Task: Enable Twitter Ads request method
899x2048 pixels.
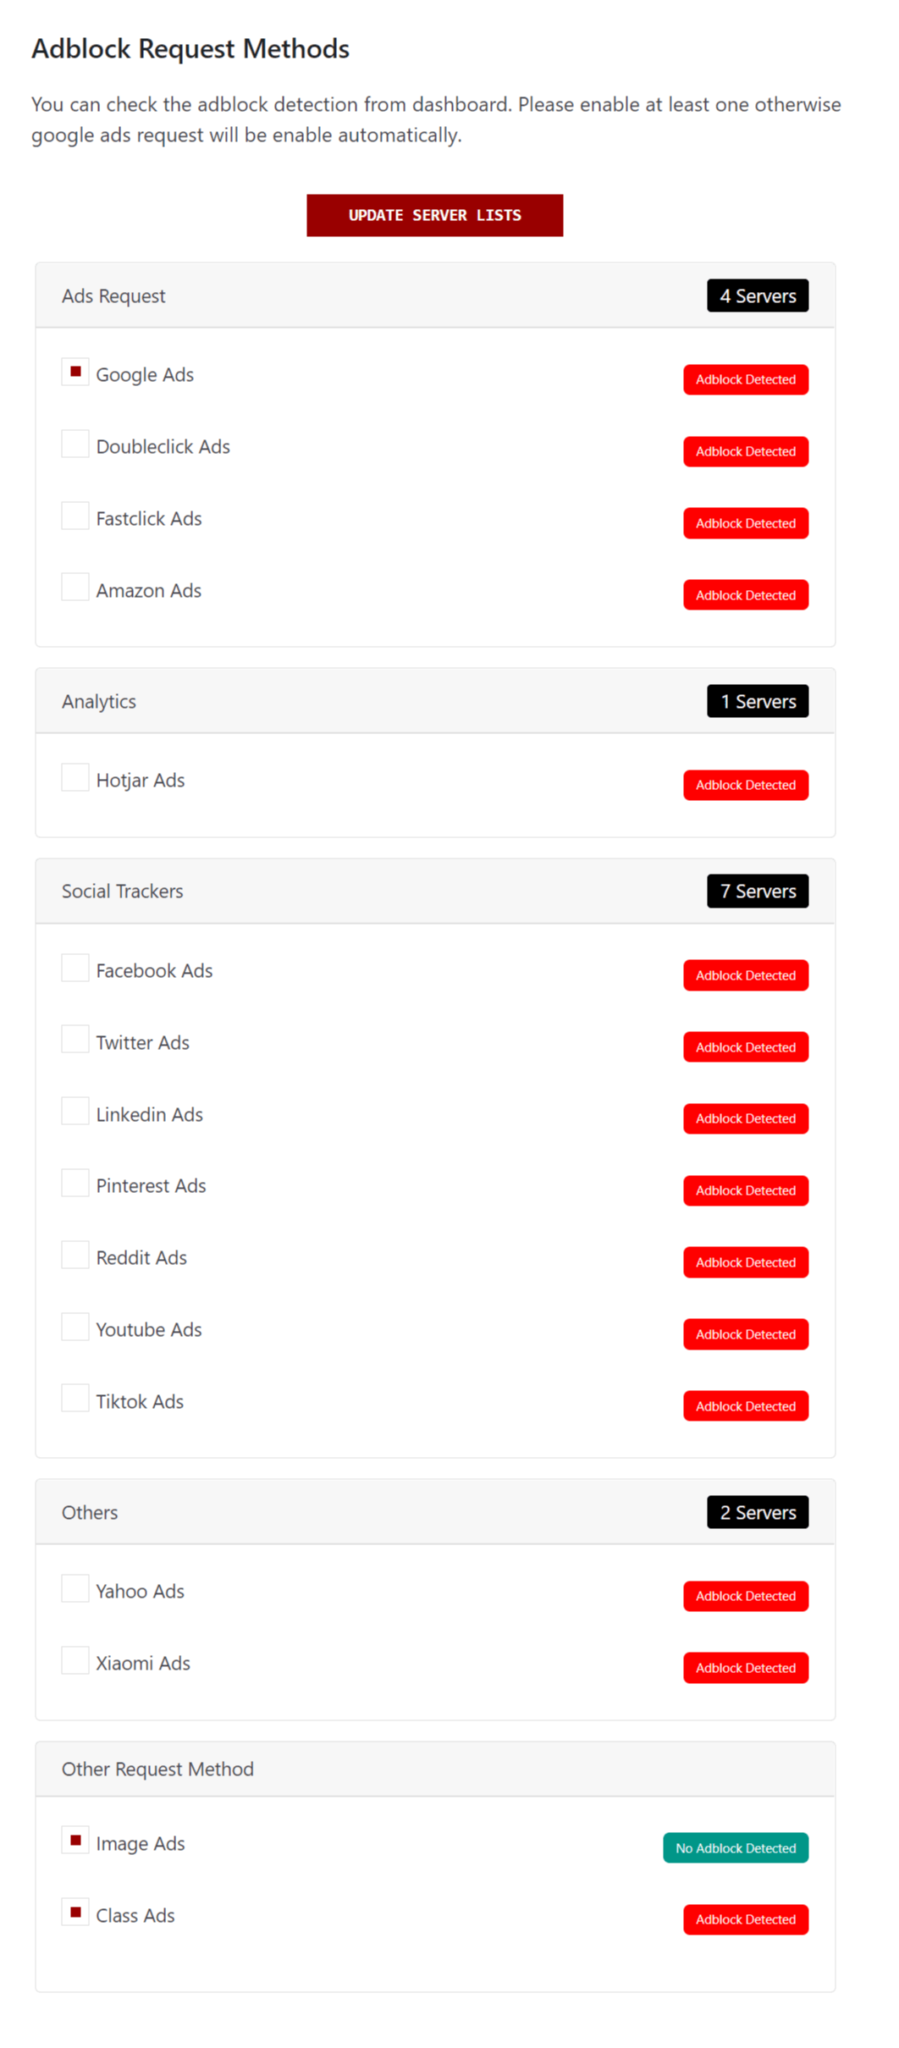Action: point(74,1039)
